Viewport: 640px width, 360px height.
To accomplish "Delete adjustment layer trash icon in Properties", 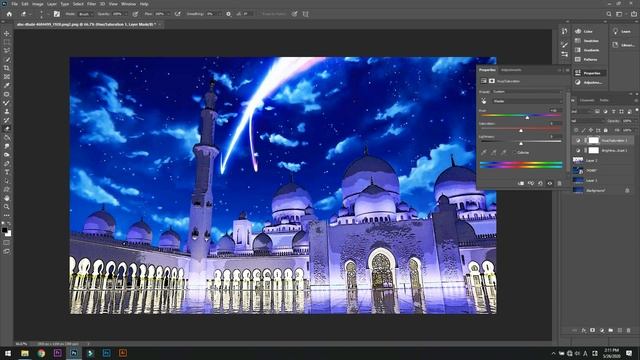I will tap(560, 184).
